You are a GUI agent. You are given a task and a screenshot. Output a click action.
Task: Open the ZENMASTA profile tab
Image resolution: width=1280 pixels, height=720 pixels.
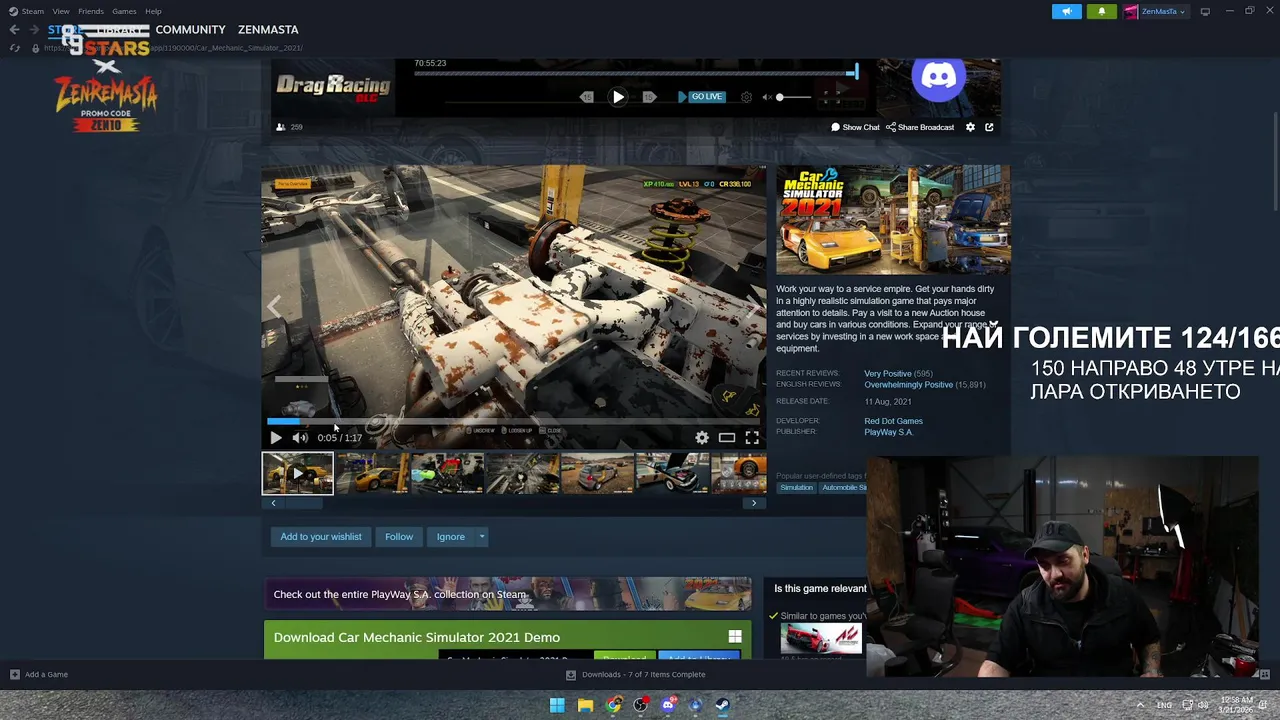coord(268,30)
